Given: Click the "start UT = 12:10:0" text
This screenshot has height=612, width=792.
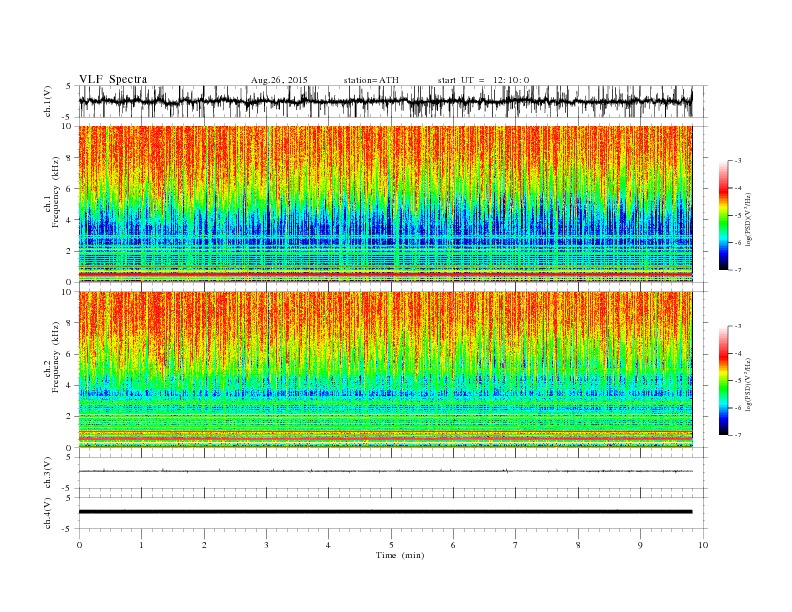Looking at the screenshot, I should point(483,80).
